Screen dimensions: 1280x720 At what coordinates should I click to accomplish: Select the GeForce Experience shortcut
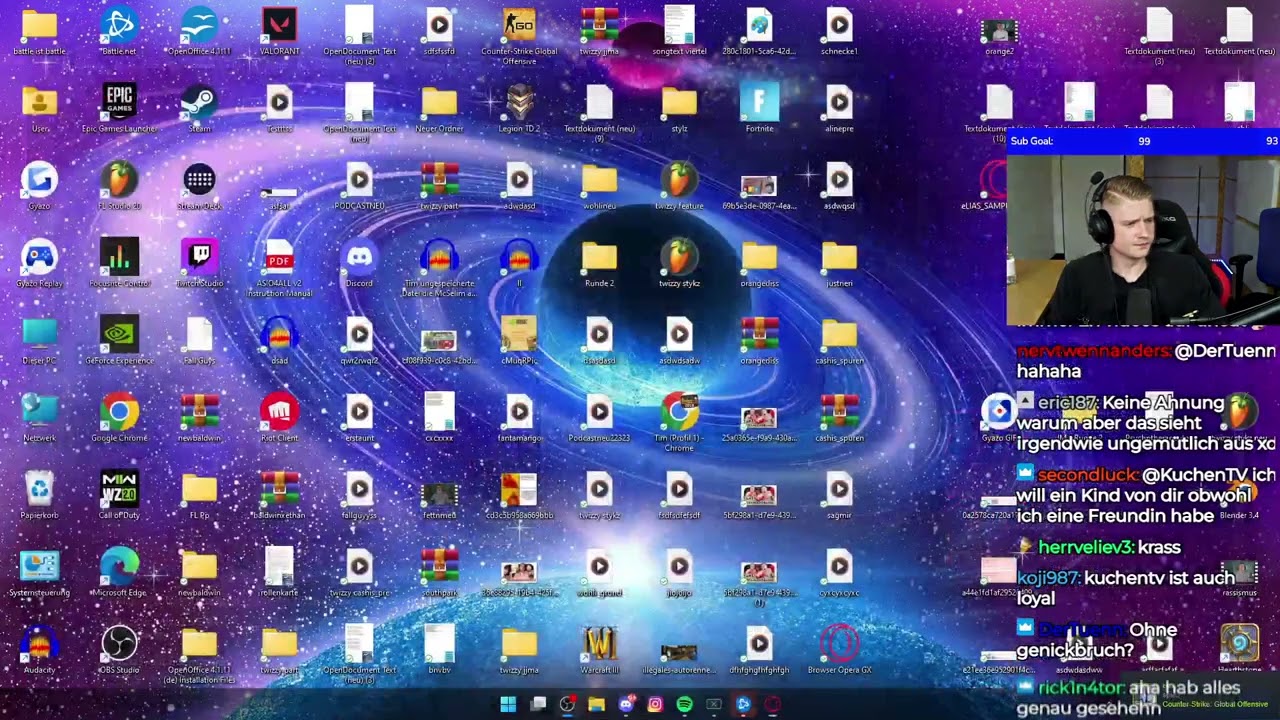119,340
